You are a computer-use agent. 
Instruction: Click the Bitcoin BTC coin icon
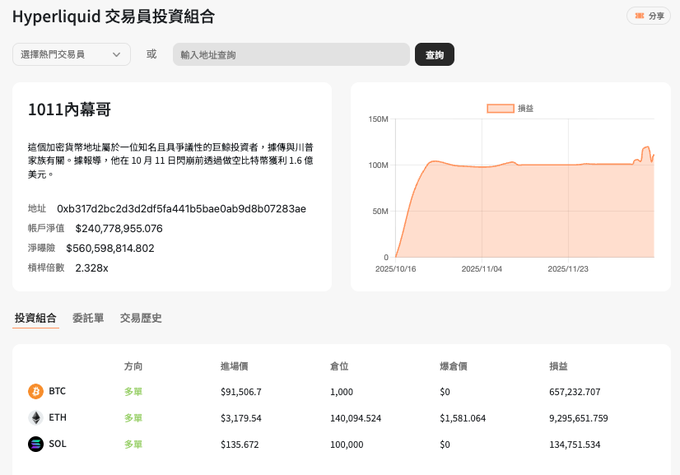click(x=36, y=391)
